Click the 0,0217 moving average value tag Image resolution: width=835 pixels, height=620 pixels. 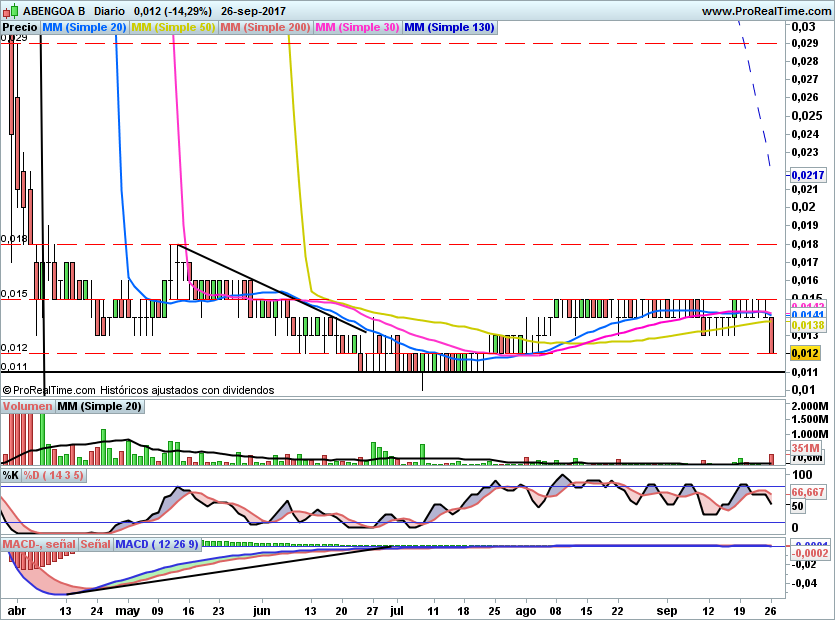[807, 175]
